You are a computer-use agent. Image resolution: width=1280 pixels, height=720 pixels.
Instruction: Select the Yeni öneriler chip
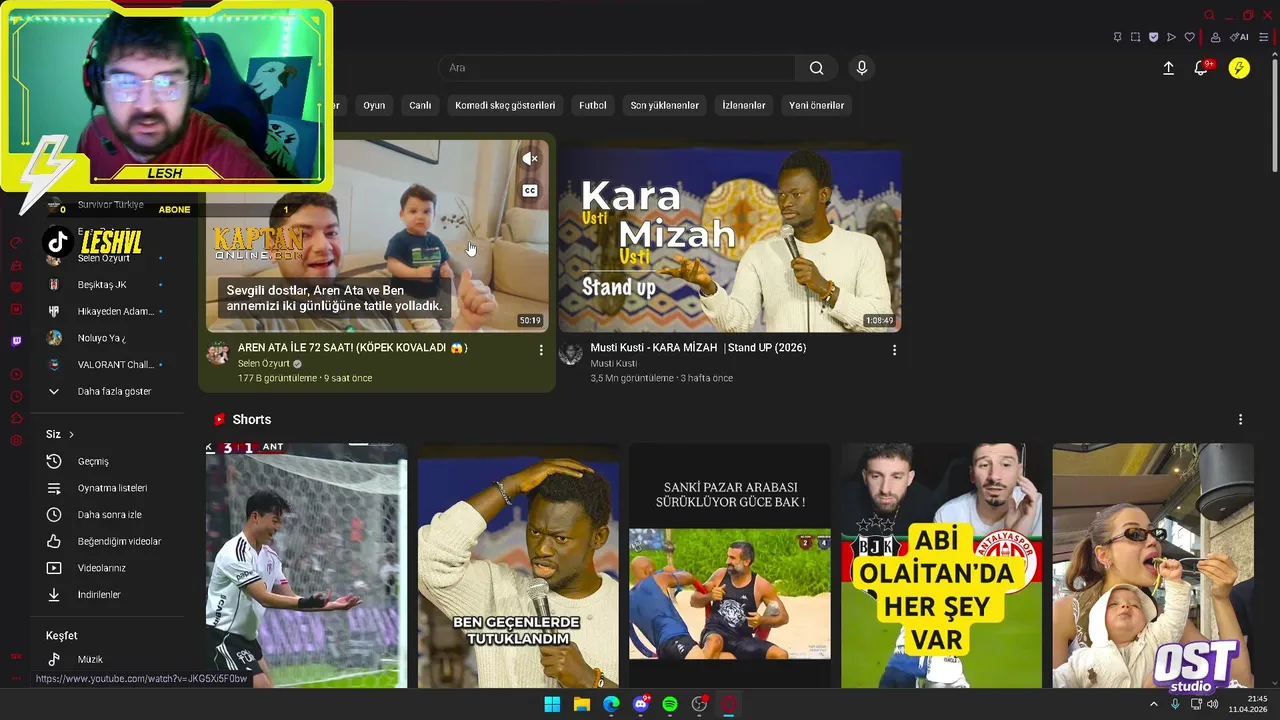pos(816,105)
